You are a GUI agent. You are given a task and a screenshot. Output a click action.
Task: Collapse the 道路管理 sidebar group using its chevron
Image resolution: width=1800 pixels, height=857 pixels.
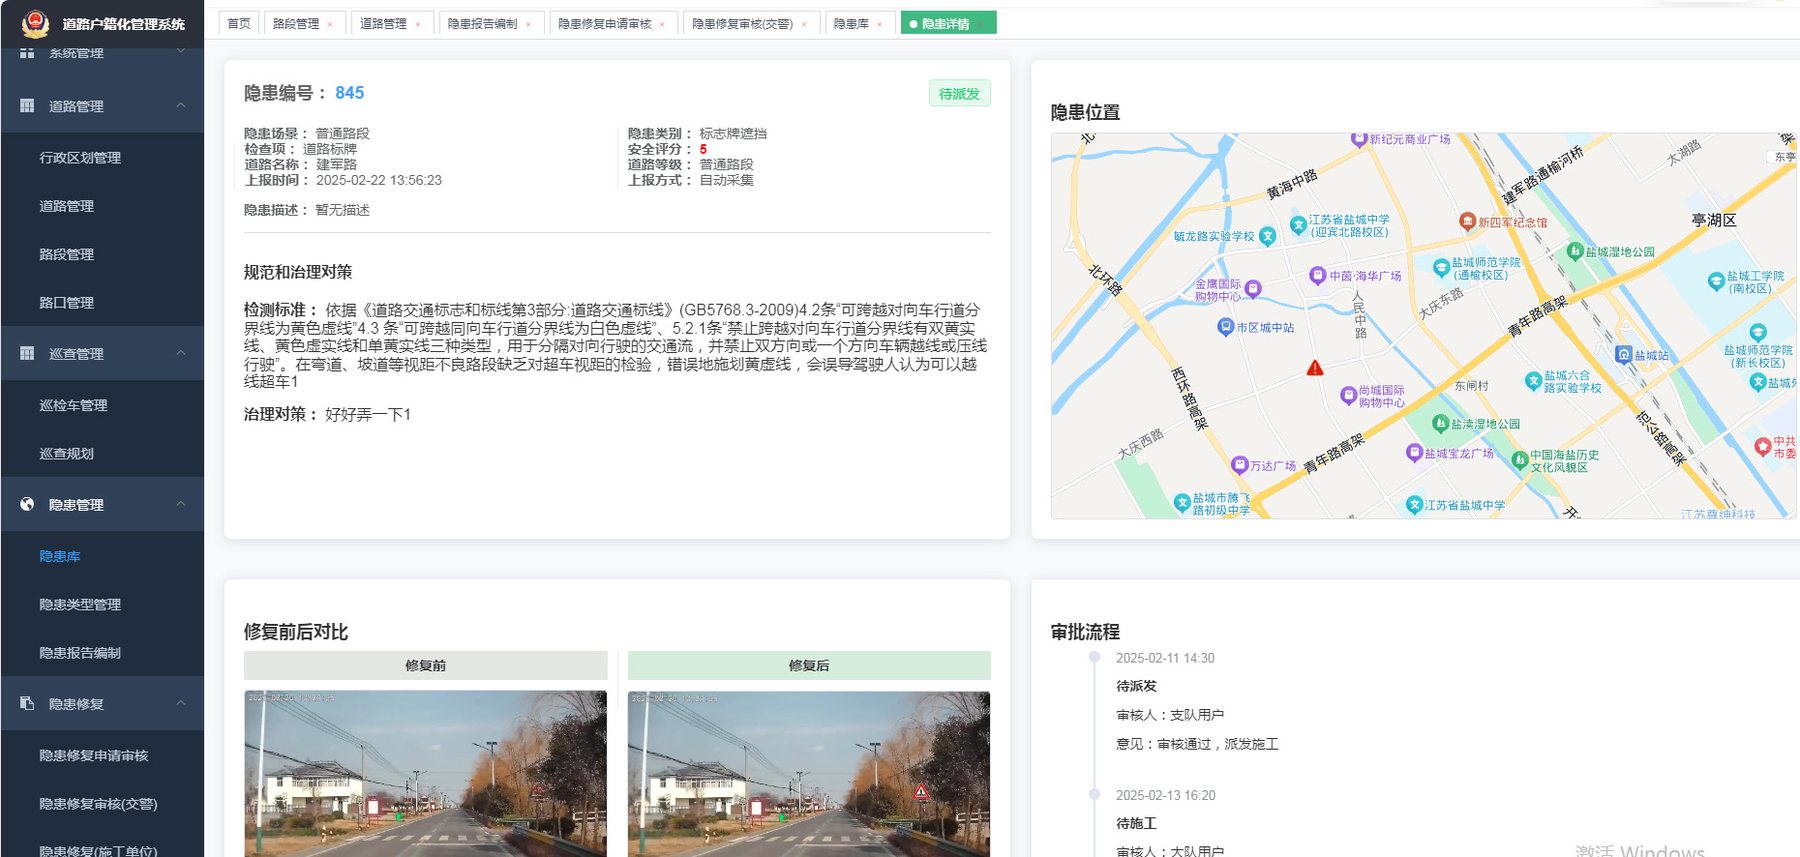click(181, 105)
